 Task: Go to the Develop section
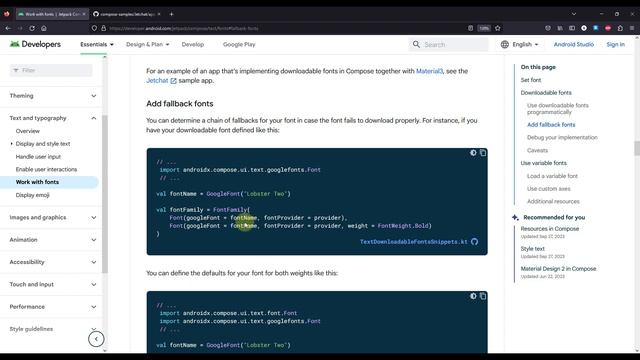point(193,44)
